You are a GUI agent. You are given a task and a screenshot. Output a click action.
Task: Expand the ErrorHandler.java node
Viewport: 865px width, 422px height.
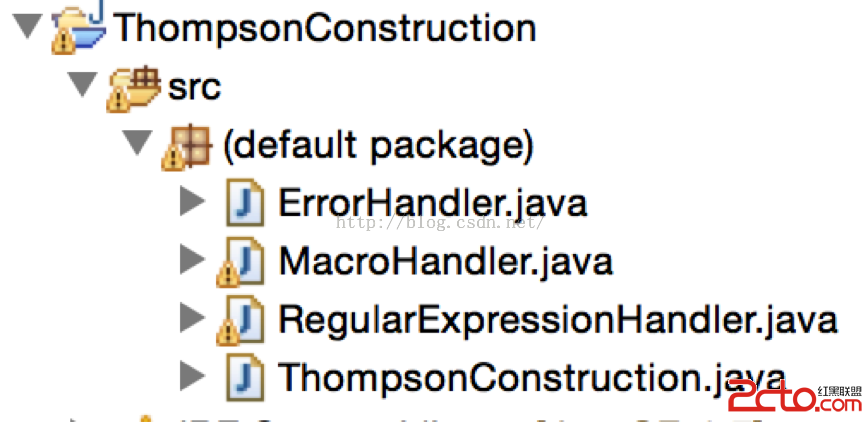pos(193,203)
